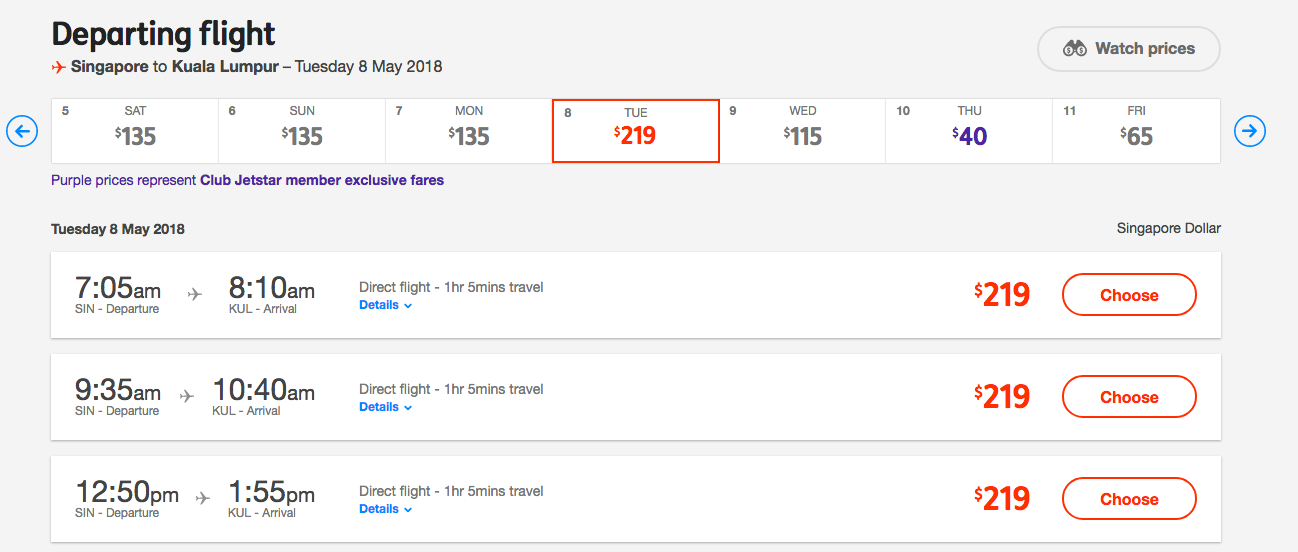Choose the 9:35am departing flight

[x=1129, y=397]
